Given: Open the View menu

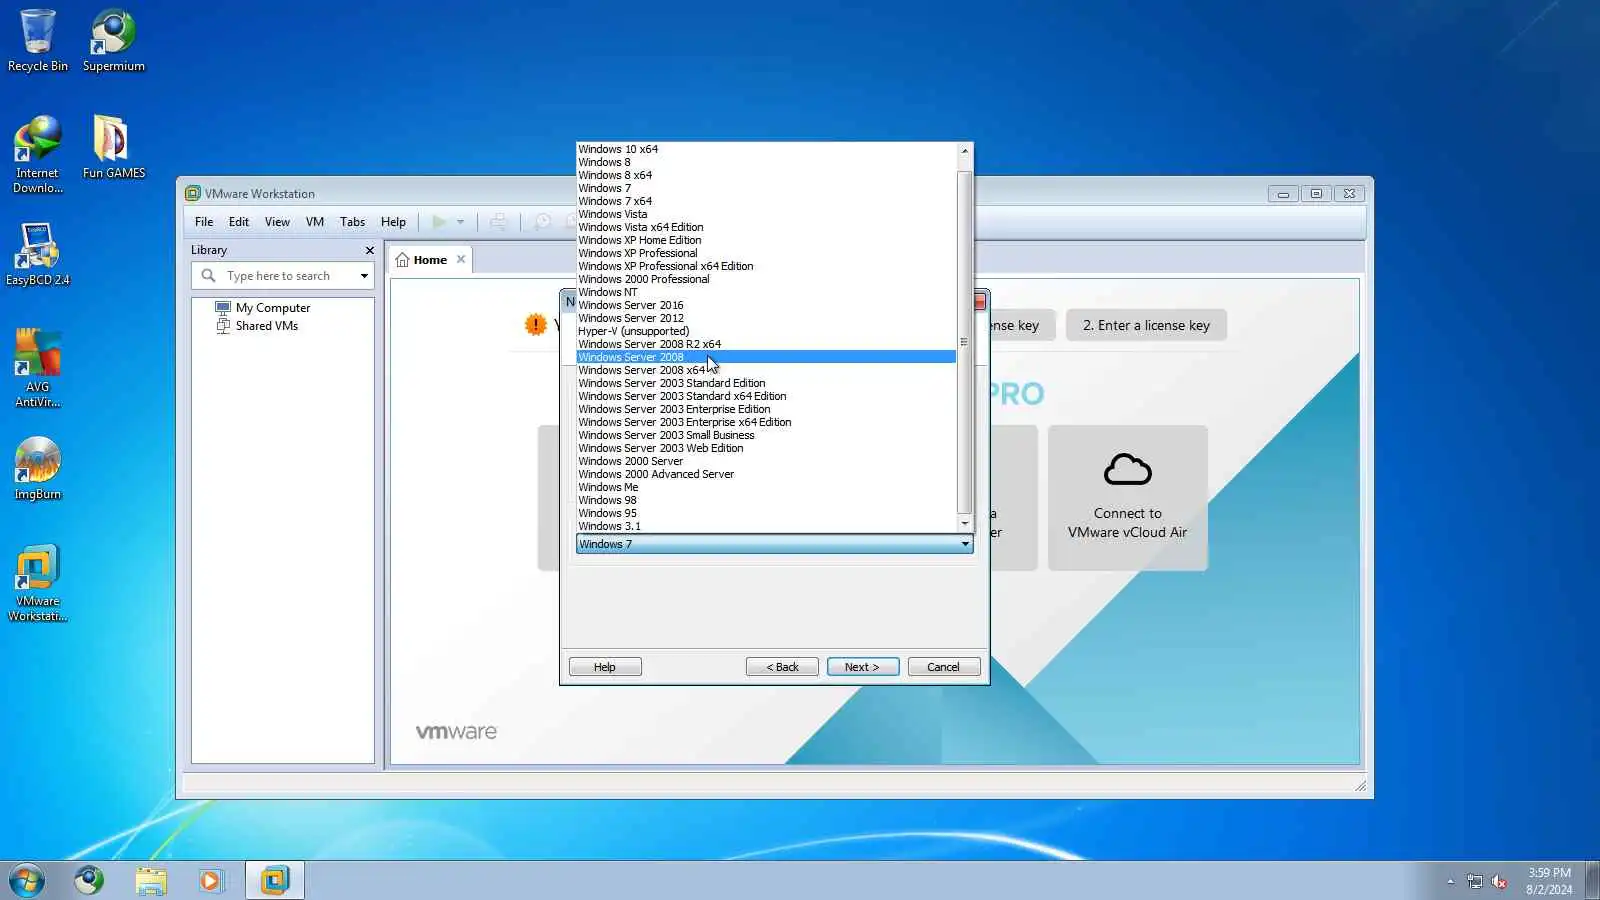Looking at the screenshot, I should click(x=277, y=222).
